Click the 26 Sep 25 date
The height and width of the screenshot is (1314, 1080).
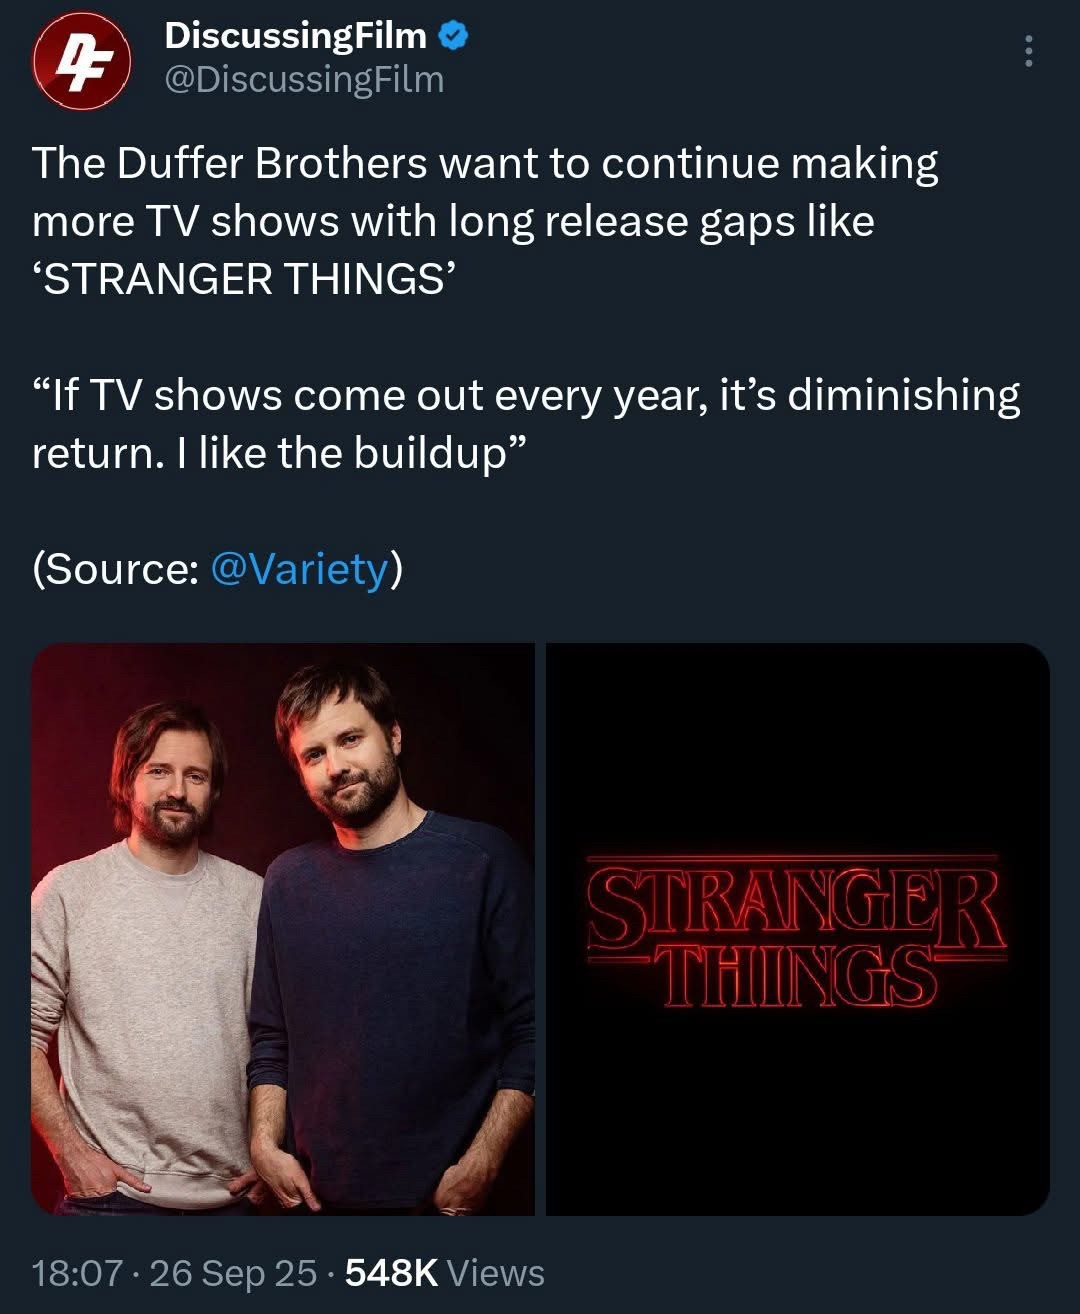[x=233, y=1273]
